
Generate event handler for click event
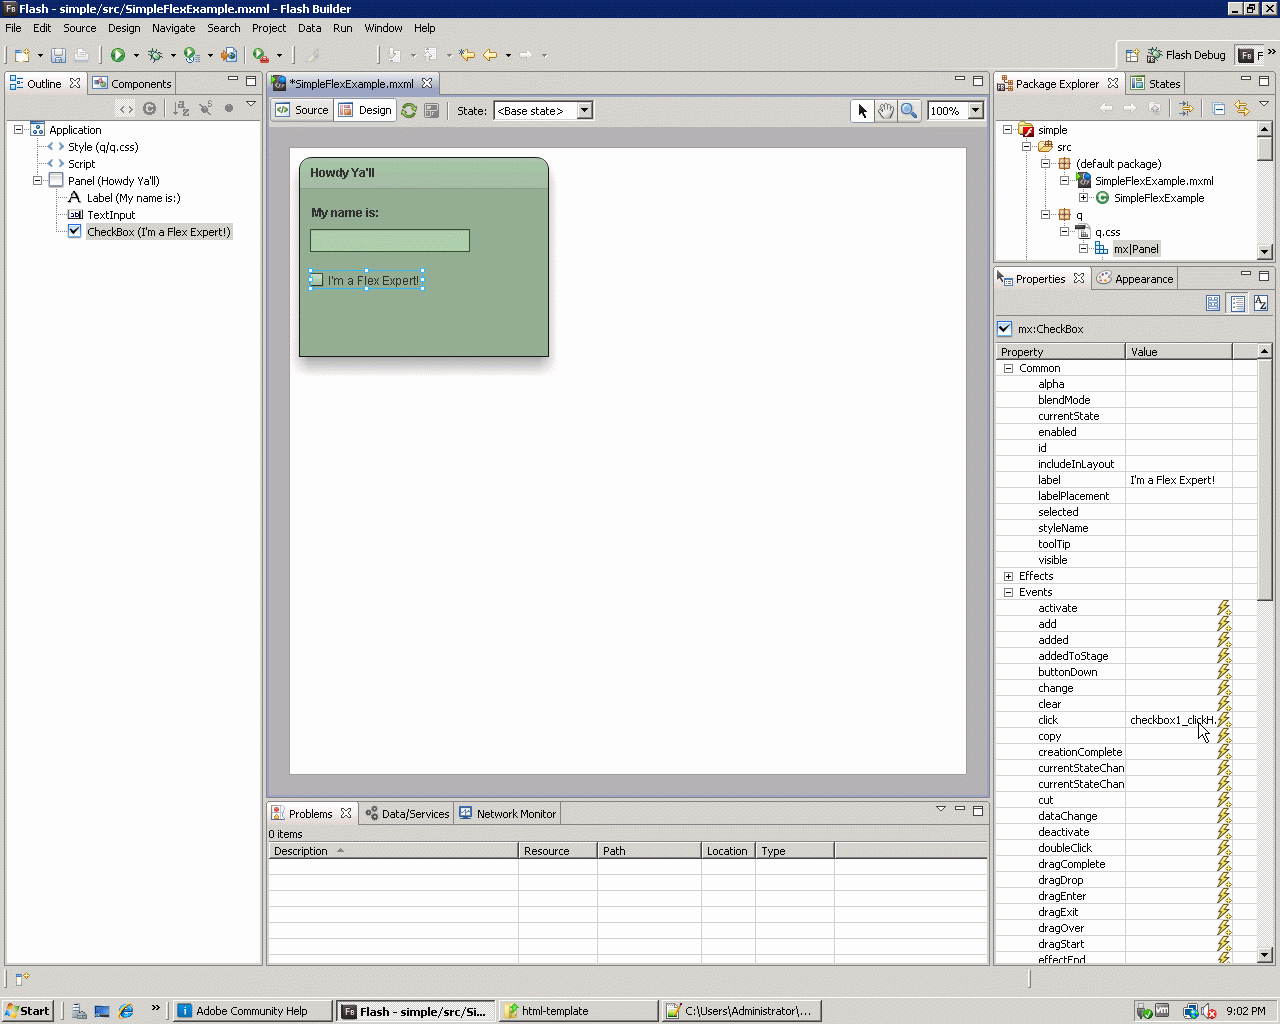1223,720
